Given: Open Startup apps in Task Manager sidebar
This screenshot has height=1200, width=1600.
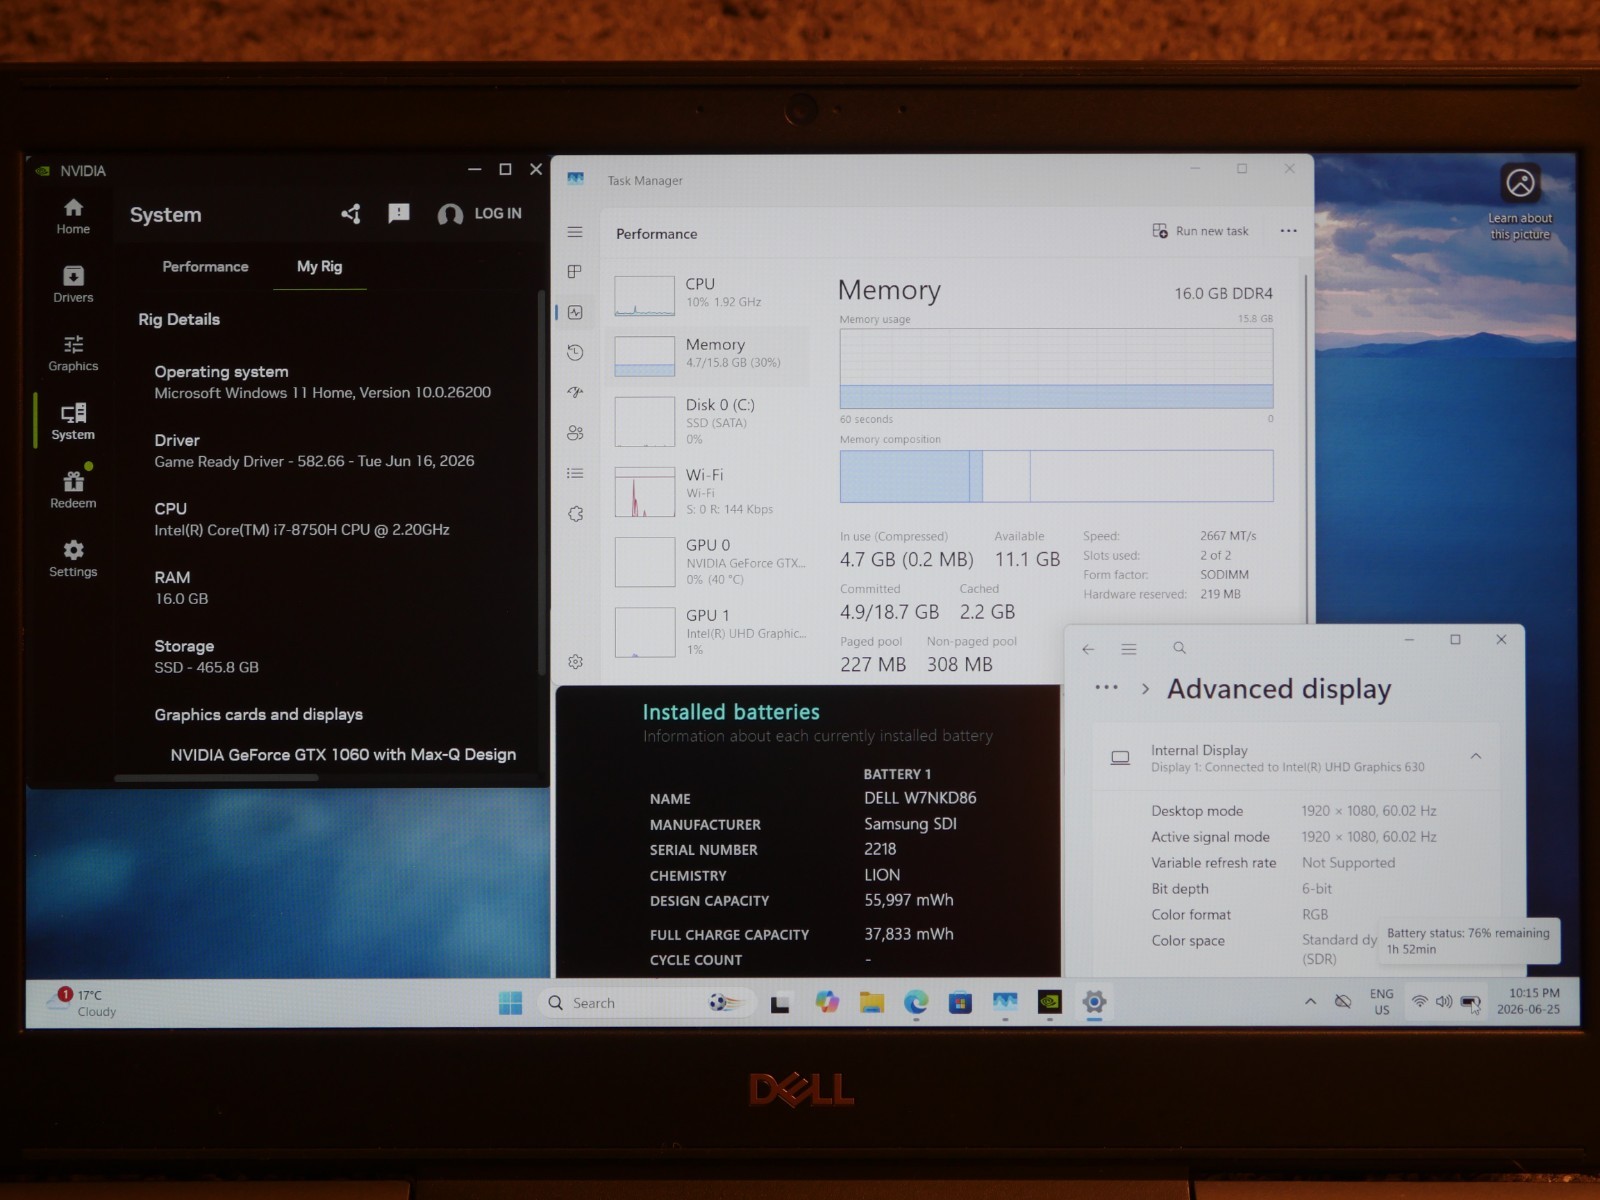Looking at the screenshot, I should [575, 392].
